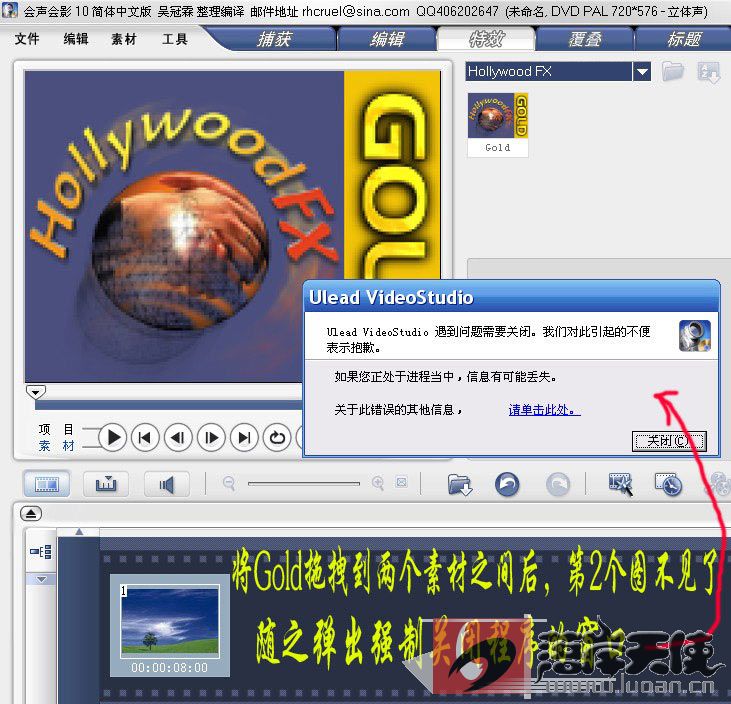Collapse the timeline panel with eject-style arrow
The image size is (731, 704).
31,513
